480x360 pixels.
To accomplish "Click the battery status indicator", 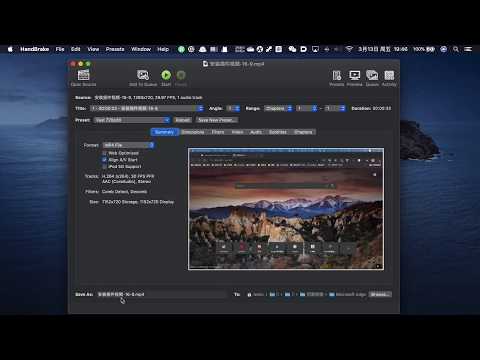I will [x=424, y=49].
